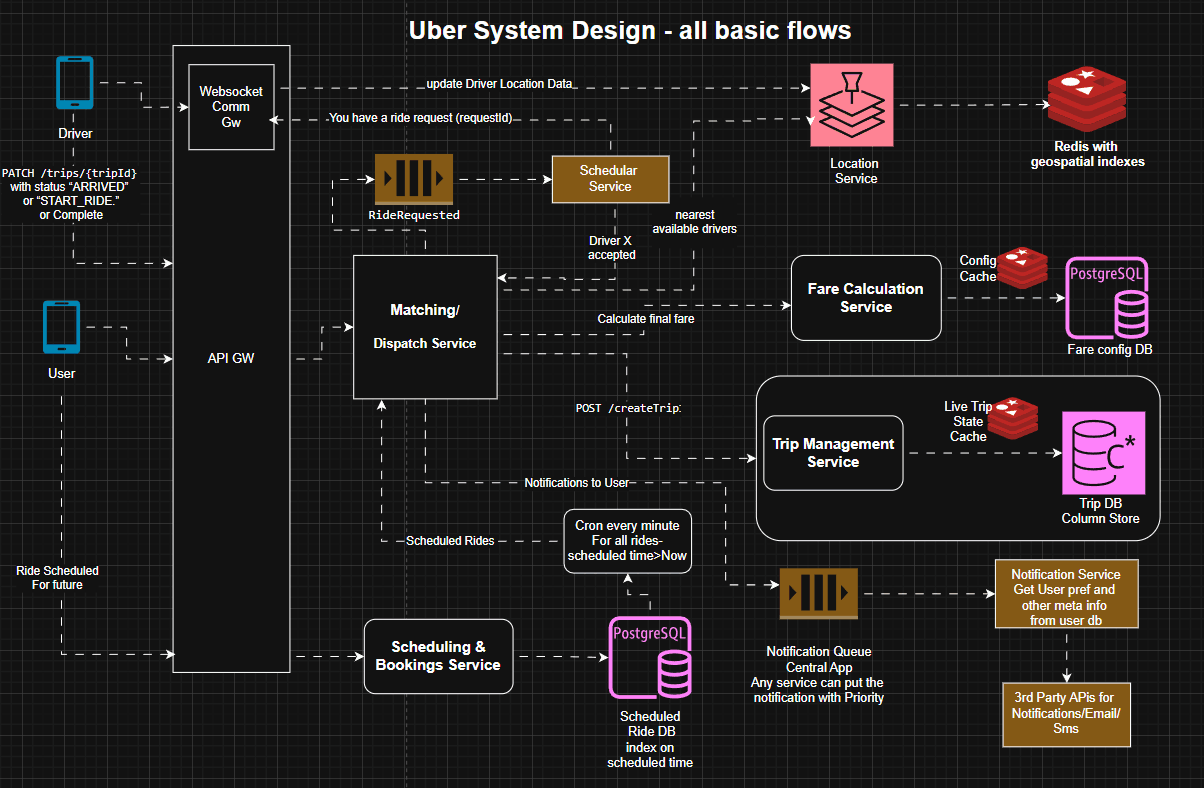Select the 'Driver' label under phone
Image resolution: width=1204 pixels, height=788 pixels.
(x=76, y=134)
